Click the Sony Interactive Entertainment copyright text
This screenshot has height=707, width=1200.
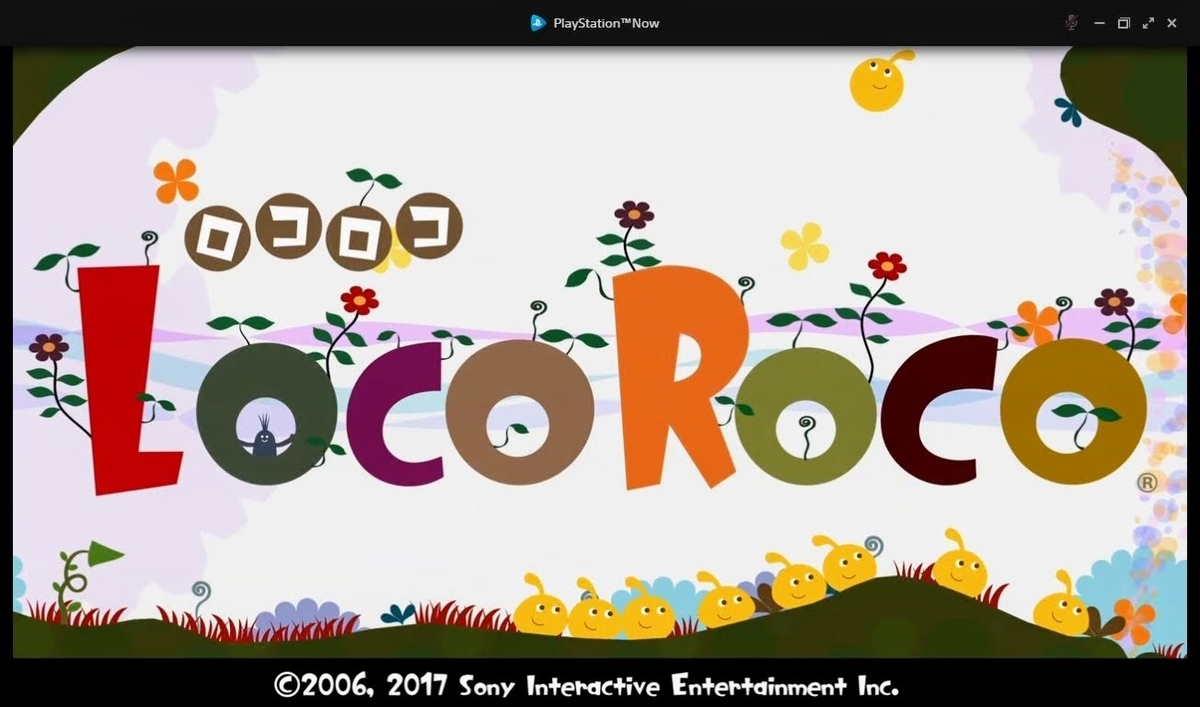coord(586,686)
